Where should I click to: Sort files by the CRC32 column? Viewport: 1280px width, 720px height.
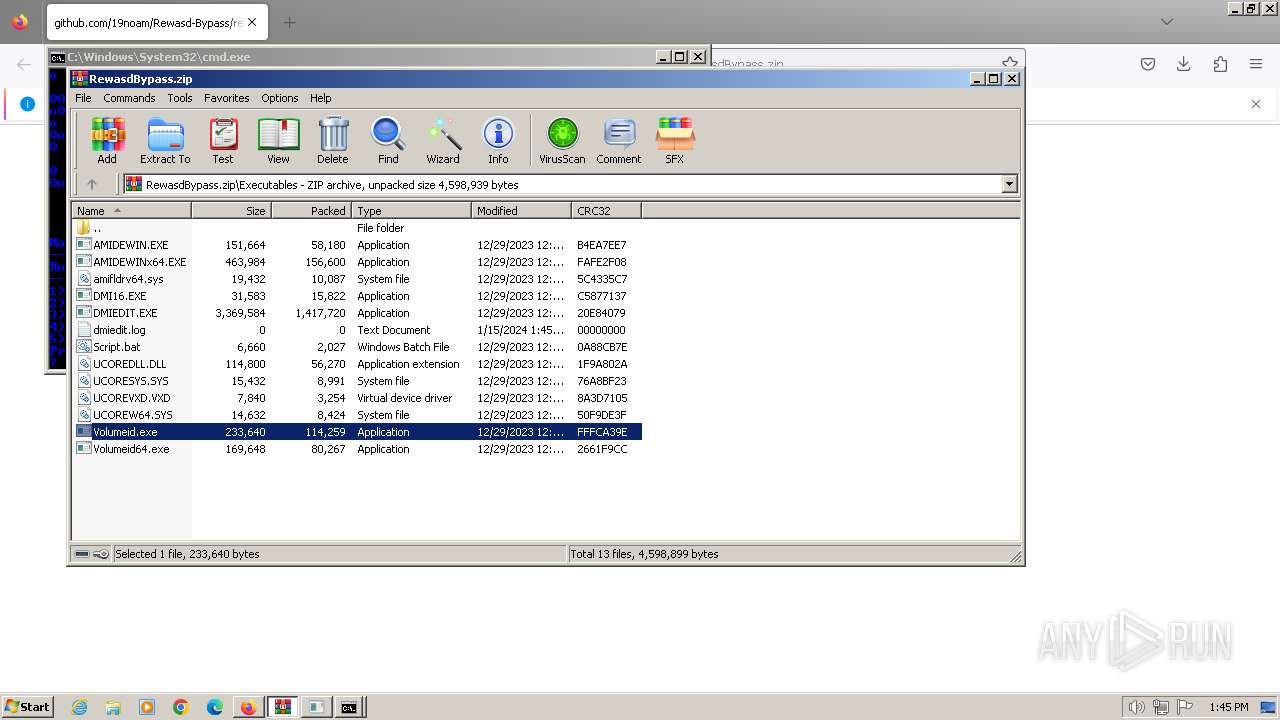pos(606,211)
